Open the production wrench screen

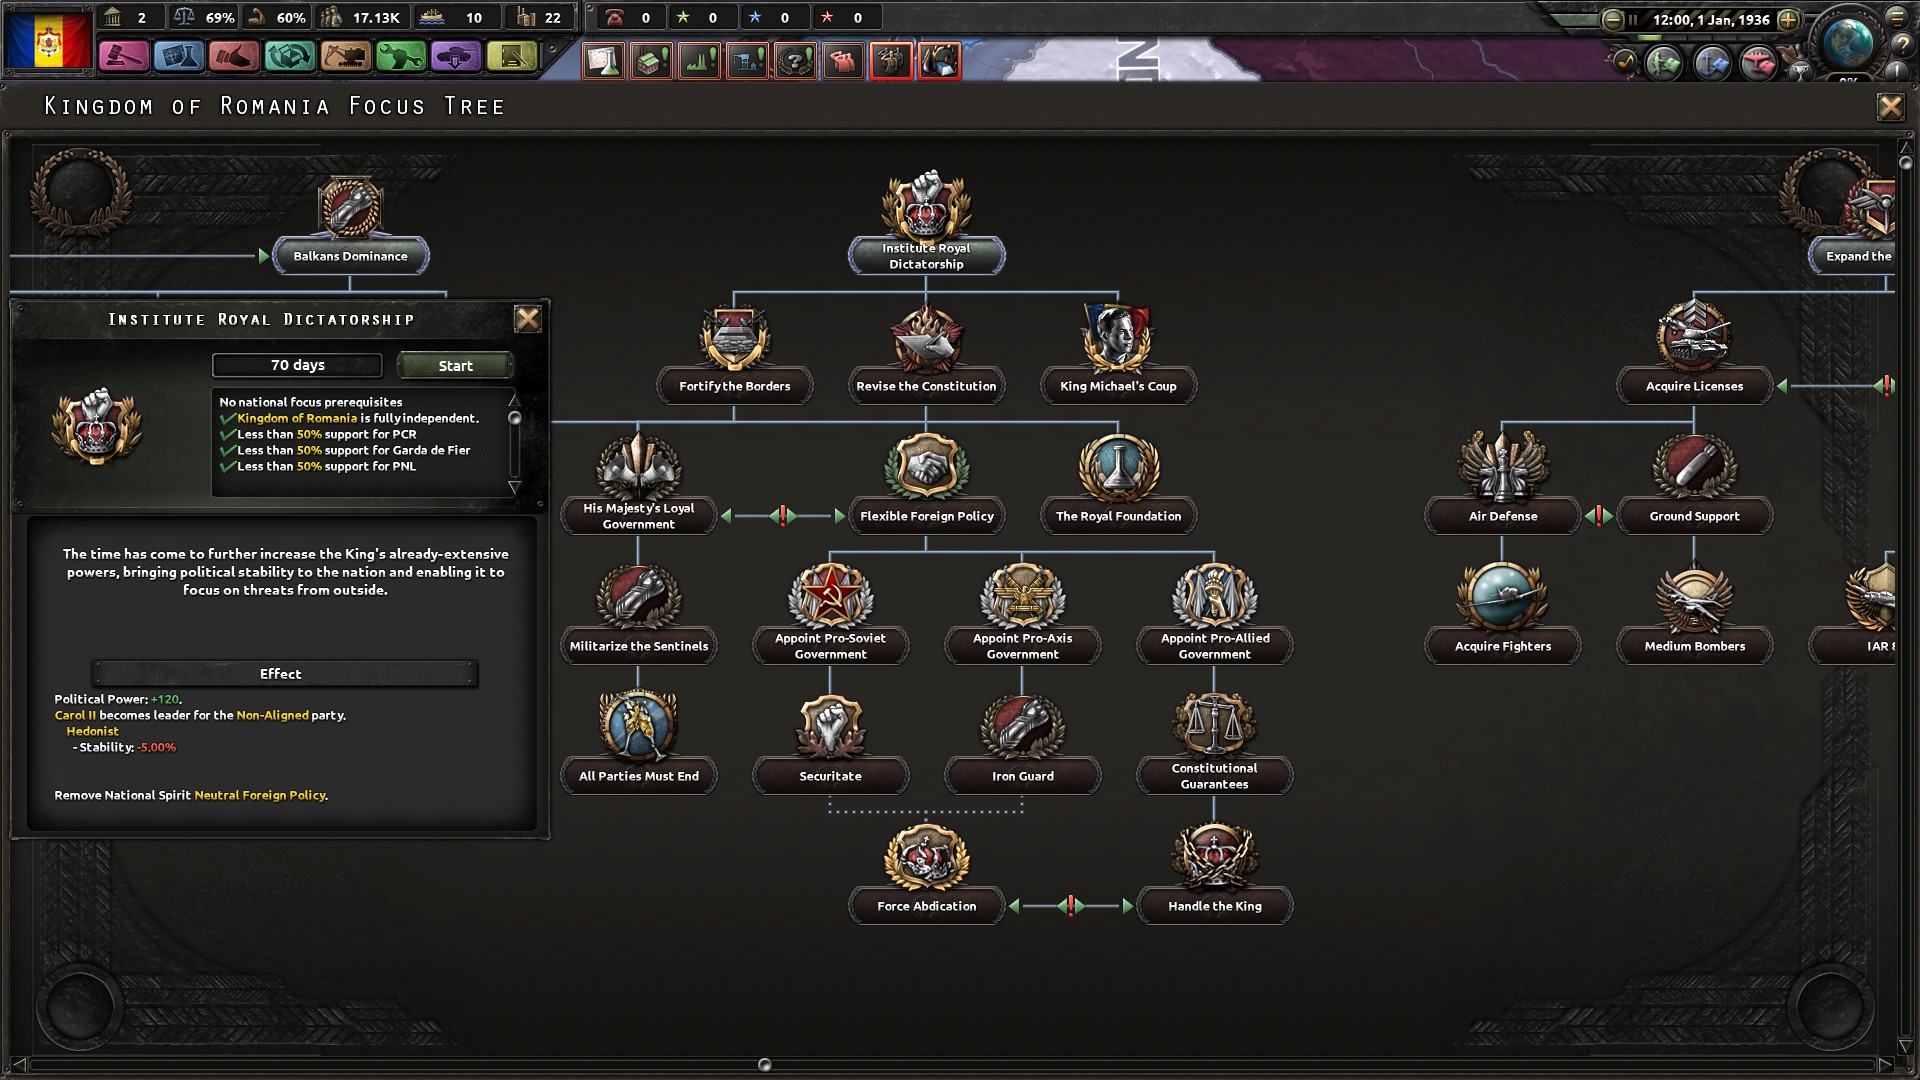(400, 57)
